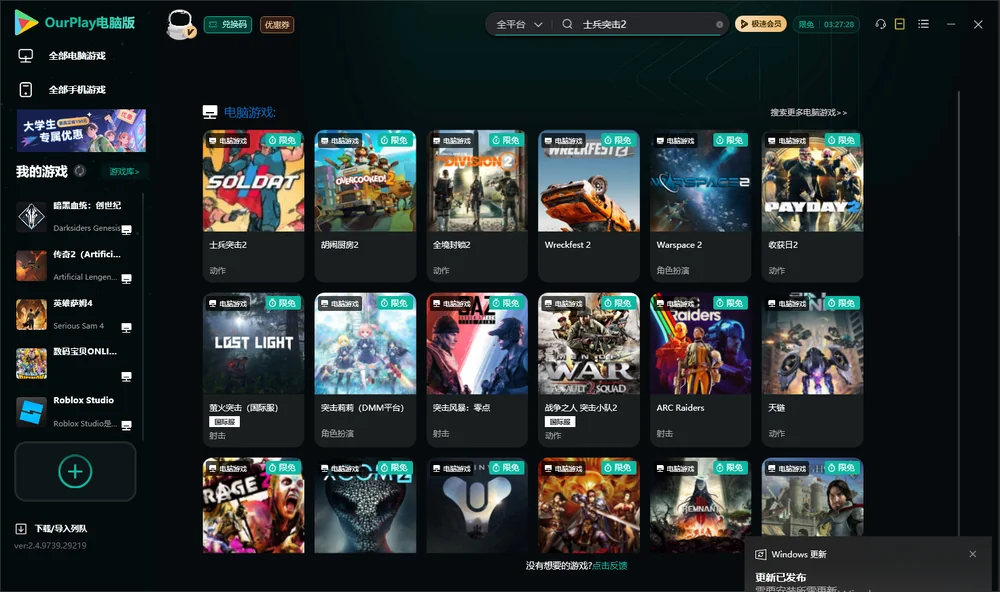Screen dimensions: 1000x592
Task: Open the Warspace 2 game card
Action: (x=700, y=206)
